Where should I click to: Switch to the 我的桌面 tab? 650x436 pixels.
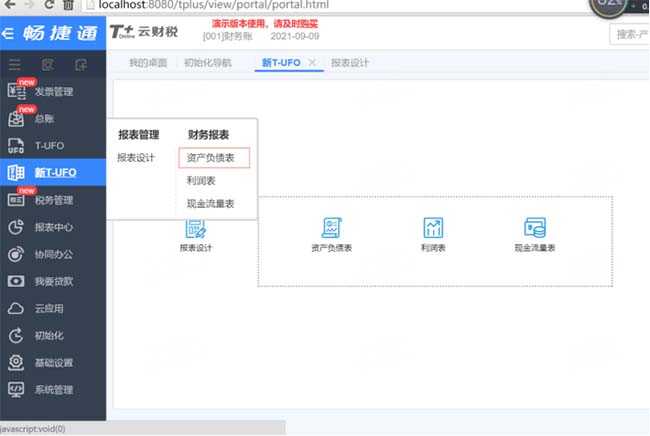pyautogui.click(x=146, y=63)
